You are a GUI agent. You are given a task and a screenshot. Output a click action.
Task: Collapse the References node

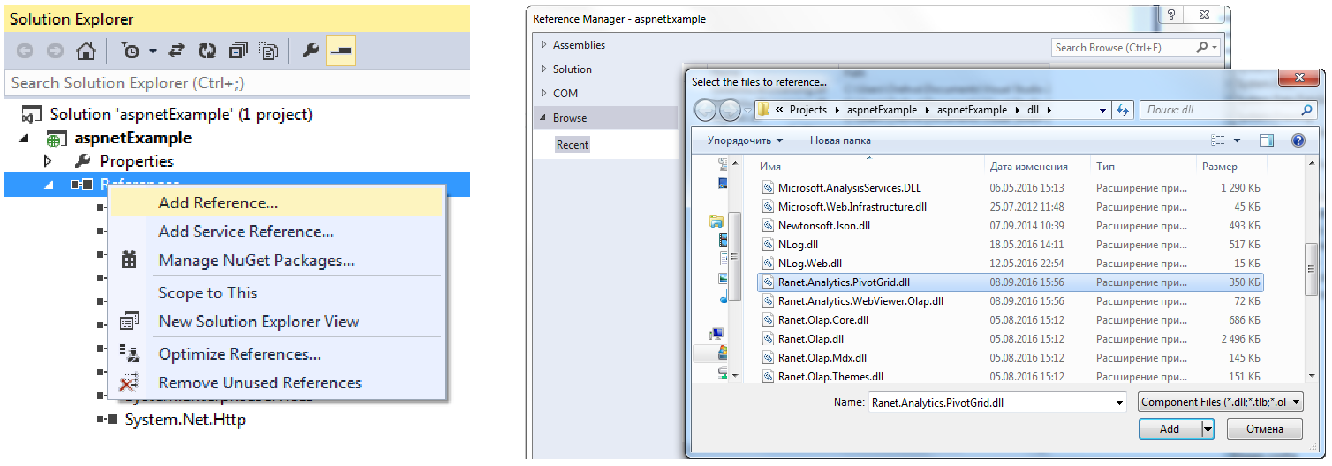(47, 184)
